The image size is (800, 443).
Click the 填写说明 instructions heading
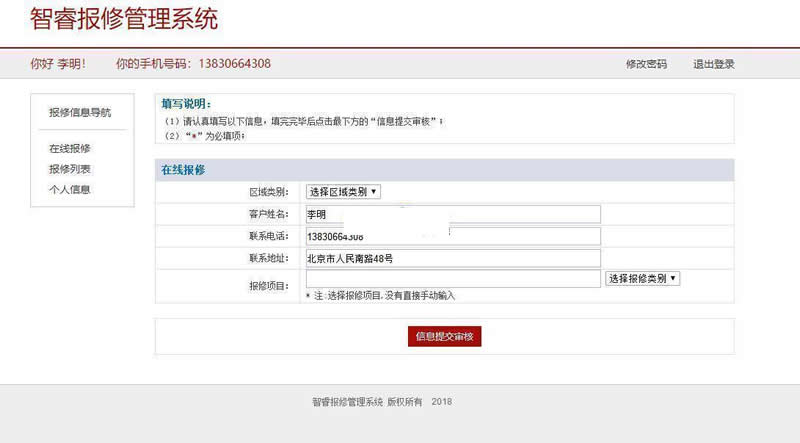coord(186,103)
